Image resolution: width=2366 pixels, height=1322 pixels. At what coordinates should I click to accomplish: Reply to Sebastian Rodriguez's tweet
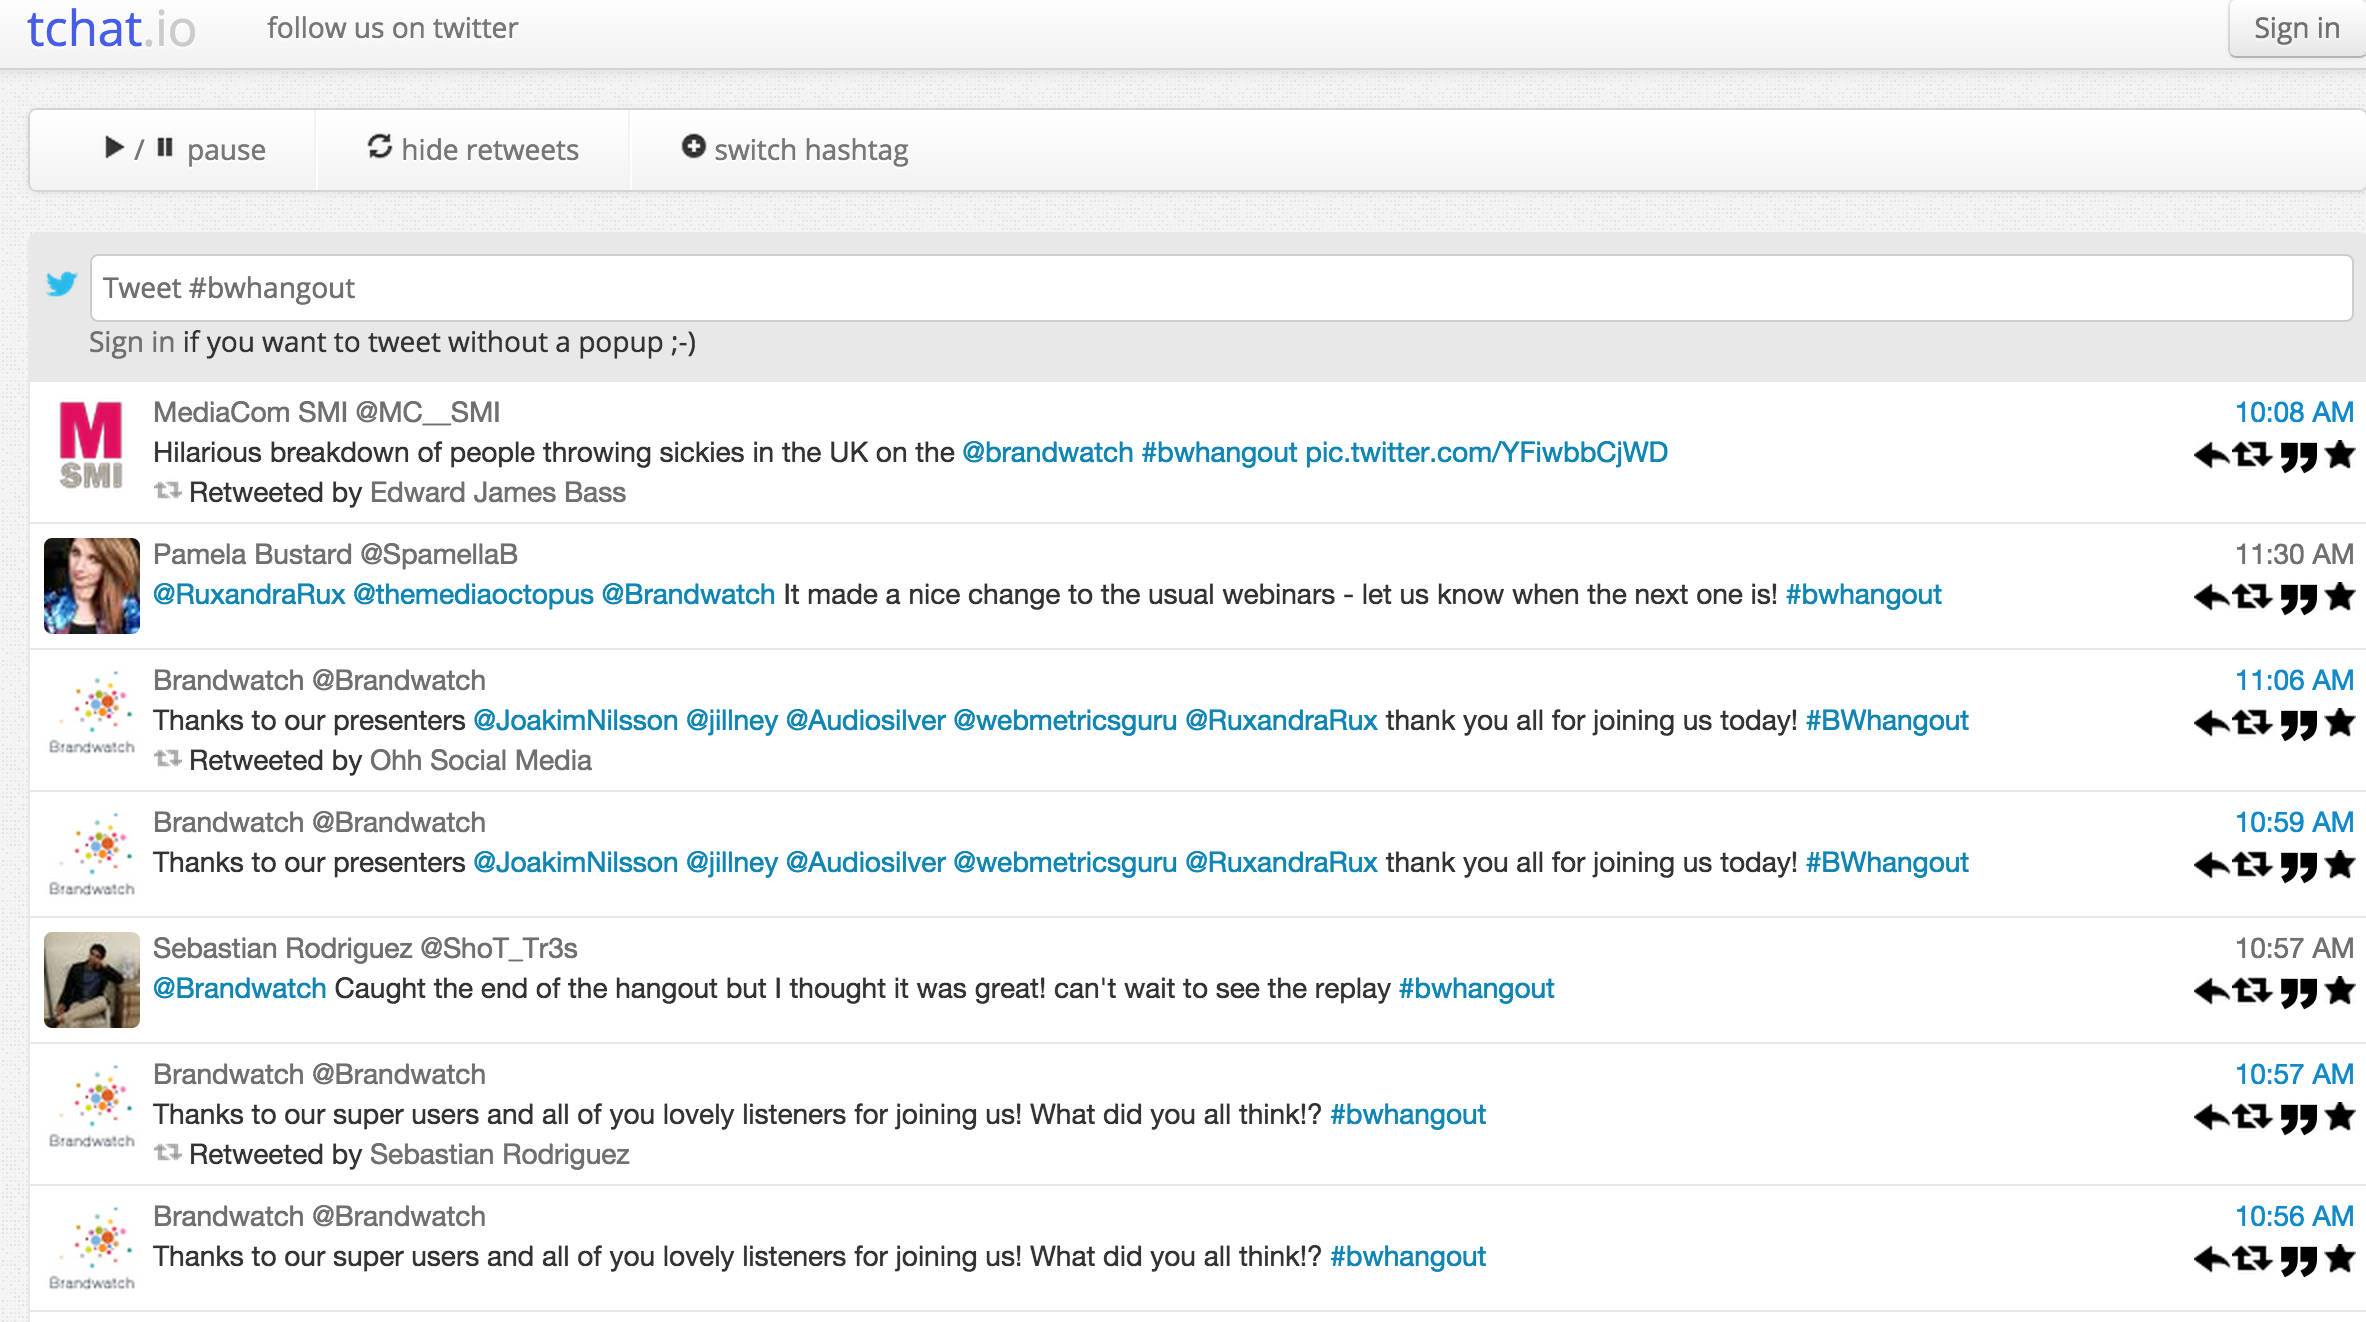[x=2211, y=992]
